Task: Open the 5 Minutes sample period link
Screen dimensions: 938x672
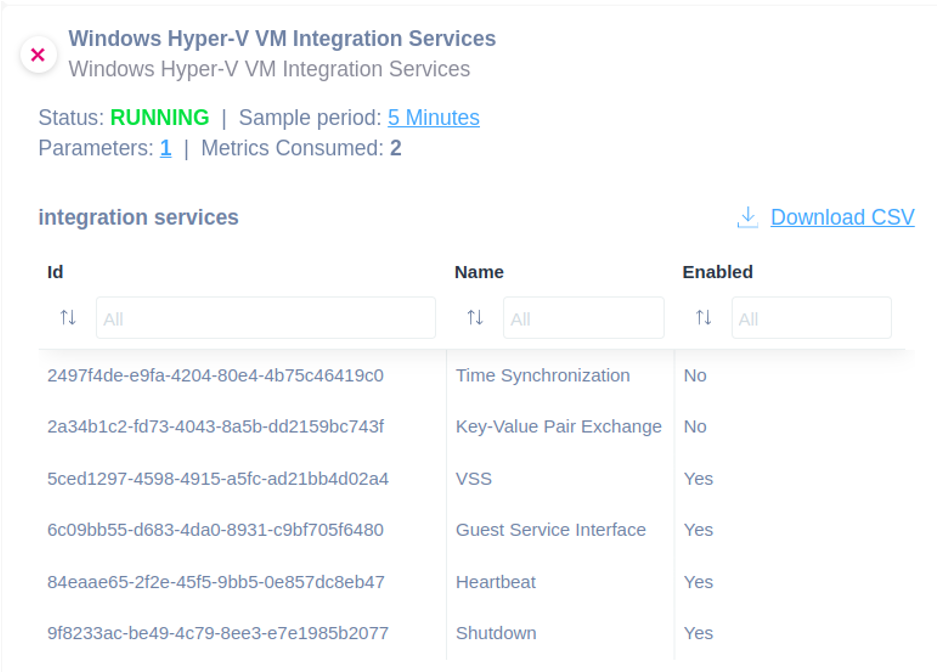Action: [x=433, y=118]
